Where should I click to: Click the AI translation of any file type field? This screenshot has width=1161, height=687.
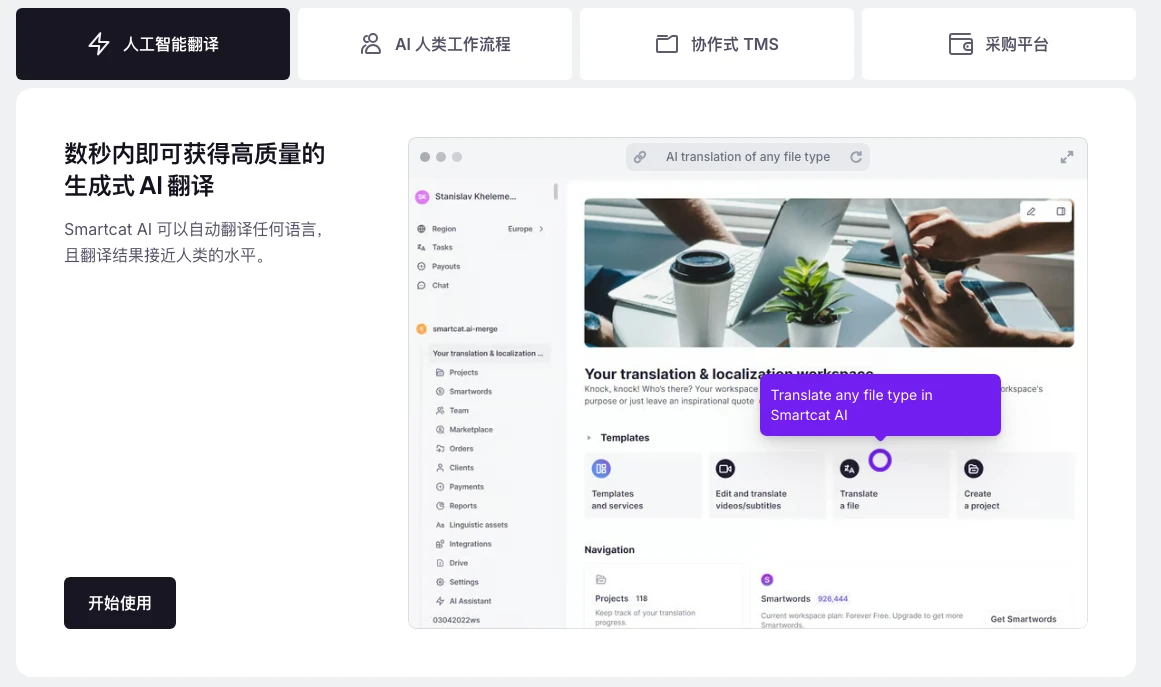tap(748, 157)
